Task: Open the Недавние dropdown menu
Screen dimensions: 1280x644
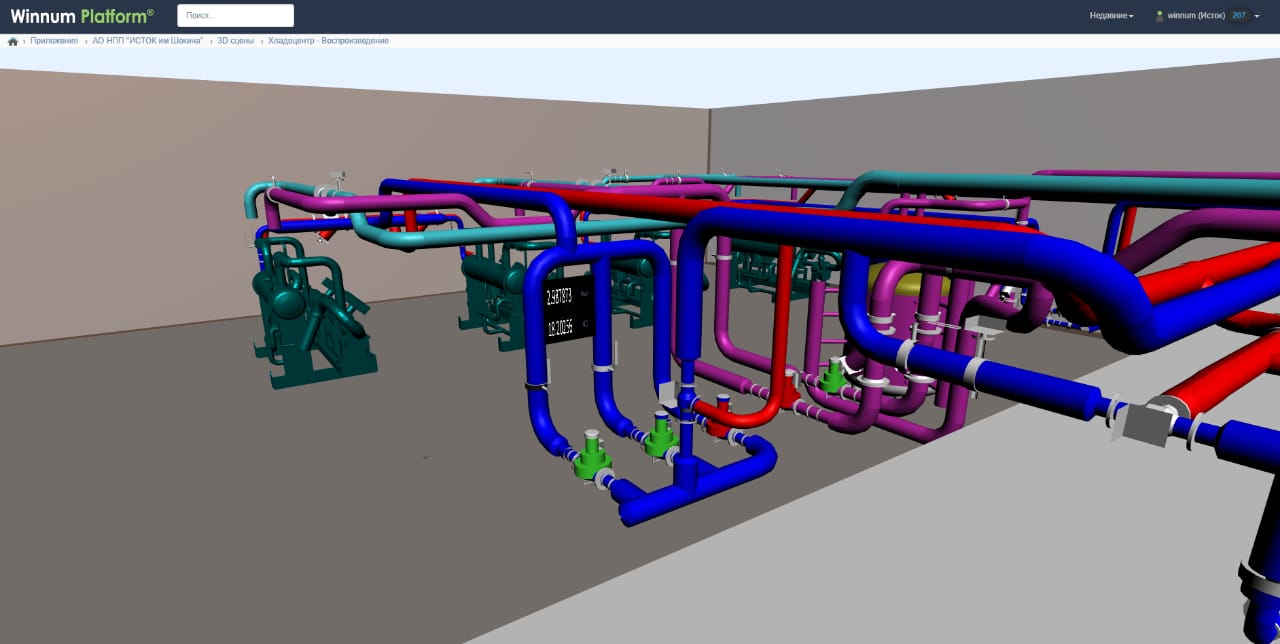Action: (1112, 16)
